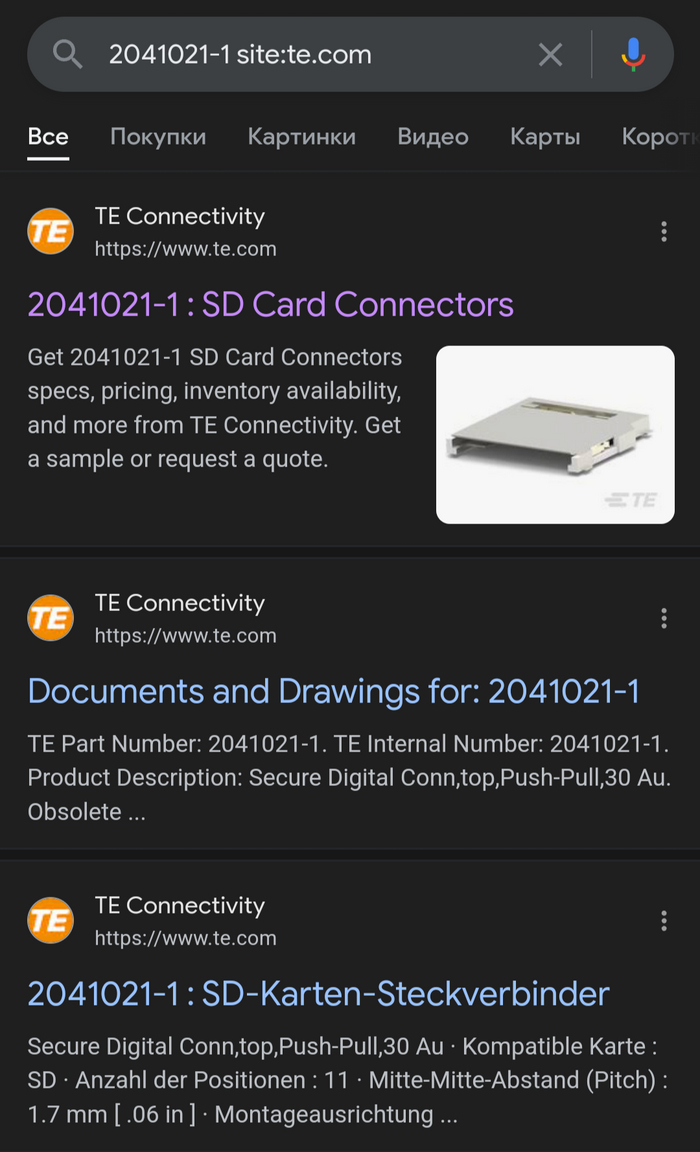Tap the magnifier search icon
Image resolution: width=700 pixels, height=1152 pixels.
(67, 54)
